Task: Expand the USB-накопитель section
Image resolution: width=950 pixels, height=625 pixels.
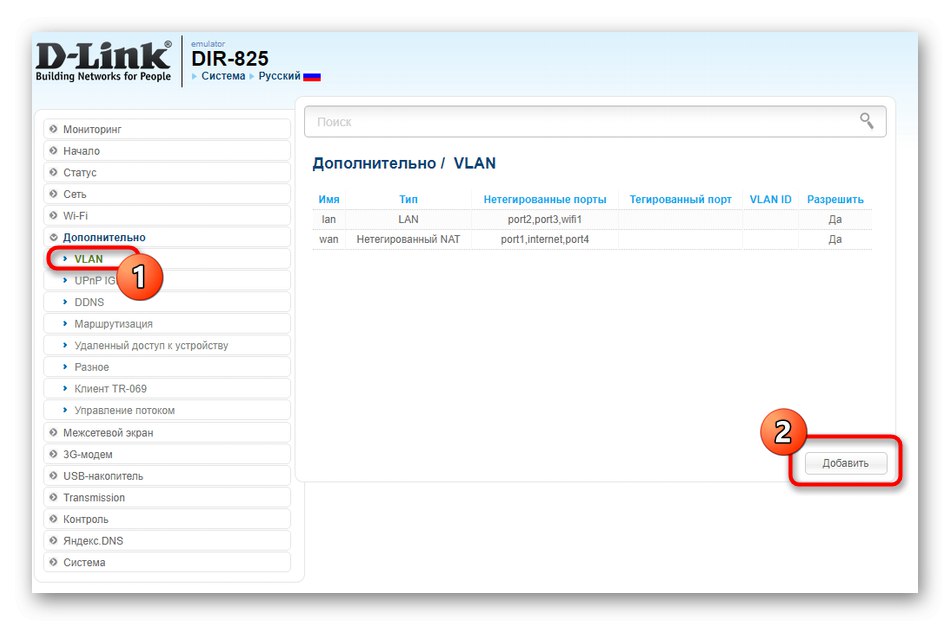Action: coord(167,476)
